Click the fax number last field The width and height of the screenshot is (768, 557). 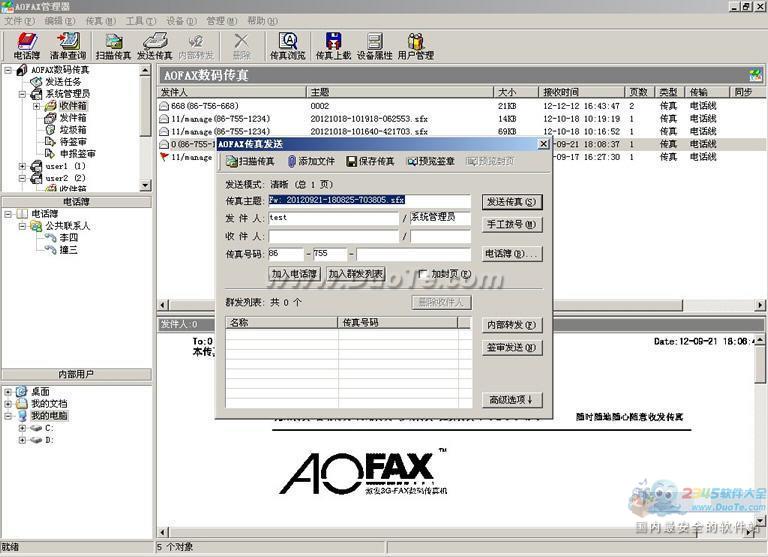tap(413, 254)
